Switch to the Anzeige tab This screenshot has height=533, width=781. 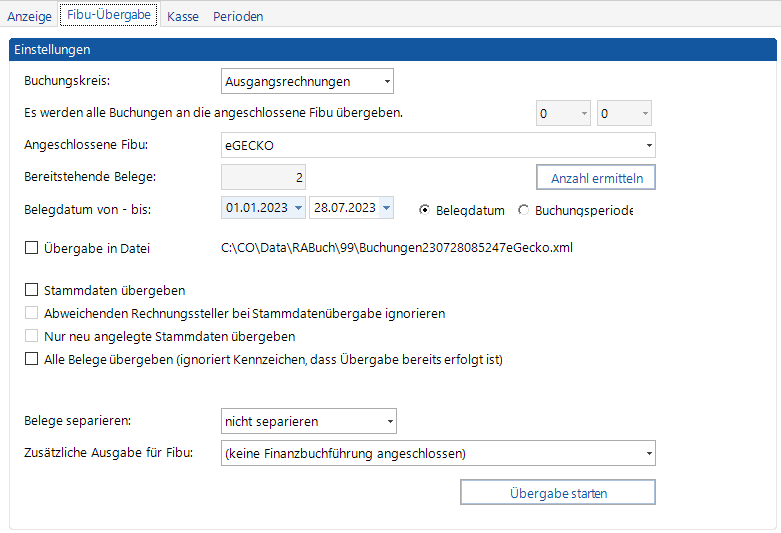click(29, 17)
